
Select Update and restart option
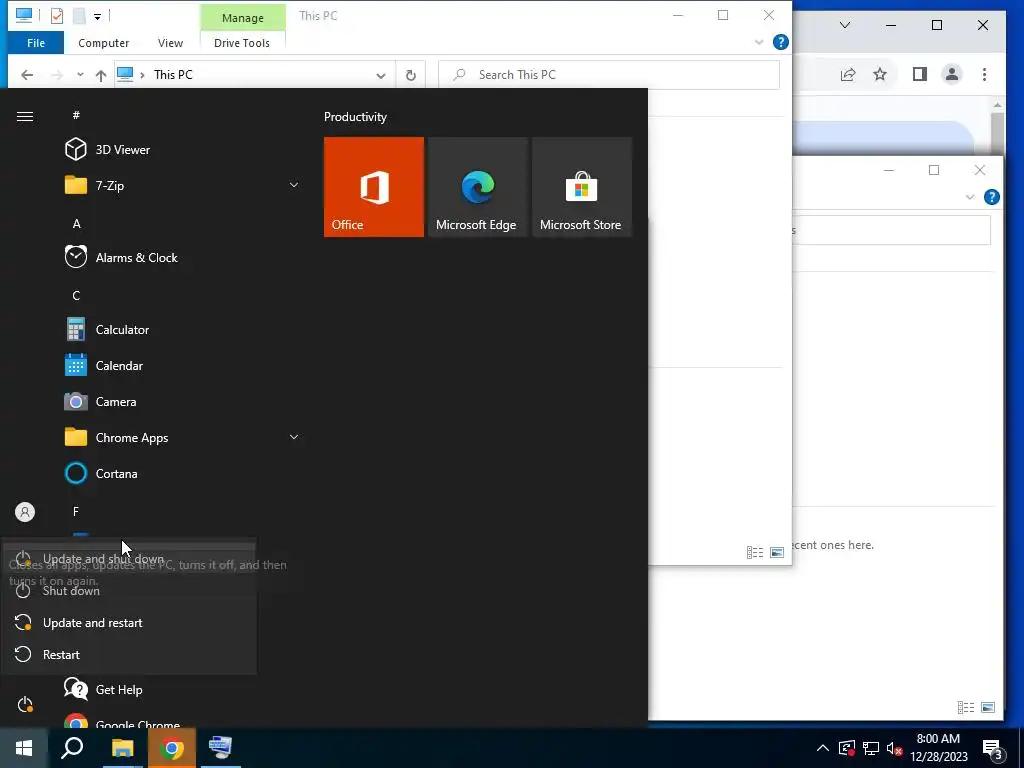[x=129, y=623]
